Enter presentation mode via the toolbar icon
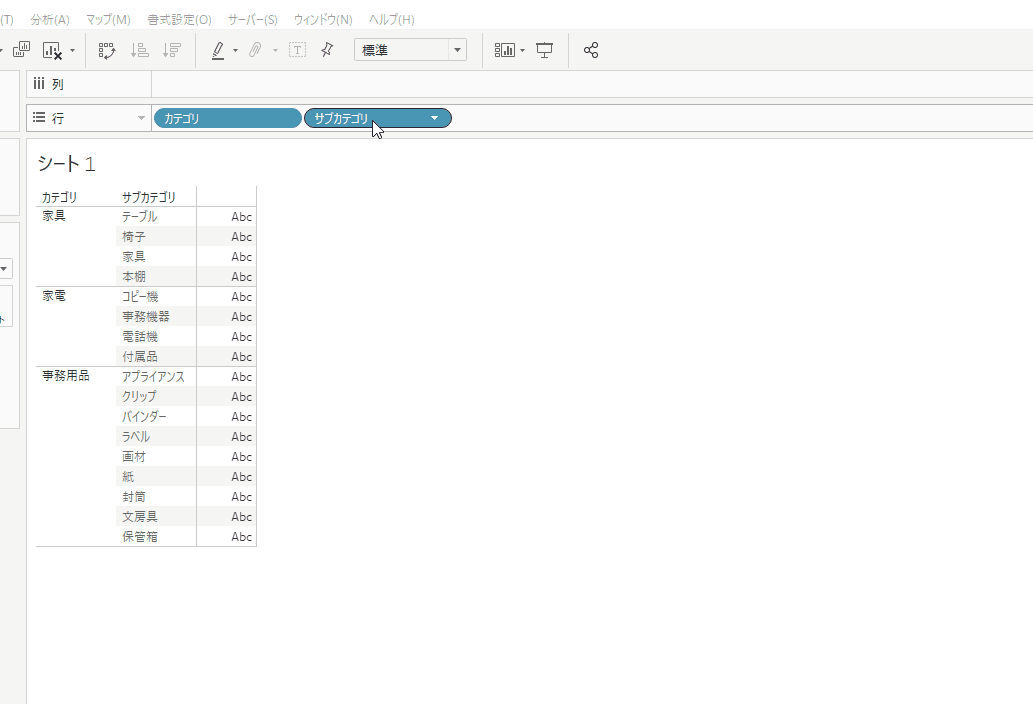 click(545, 50)
